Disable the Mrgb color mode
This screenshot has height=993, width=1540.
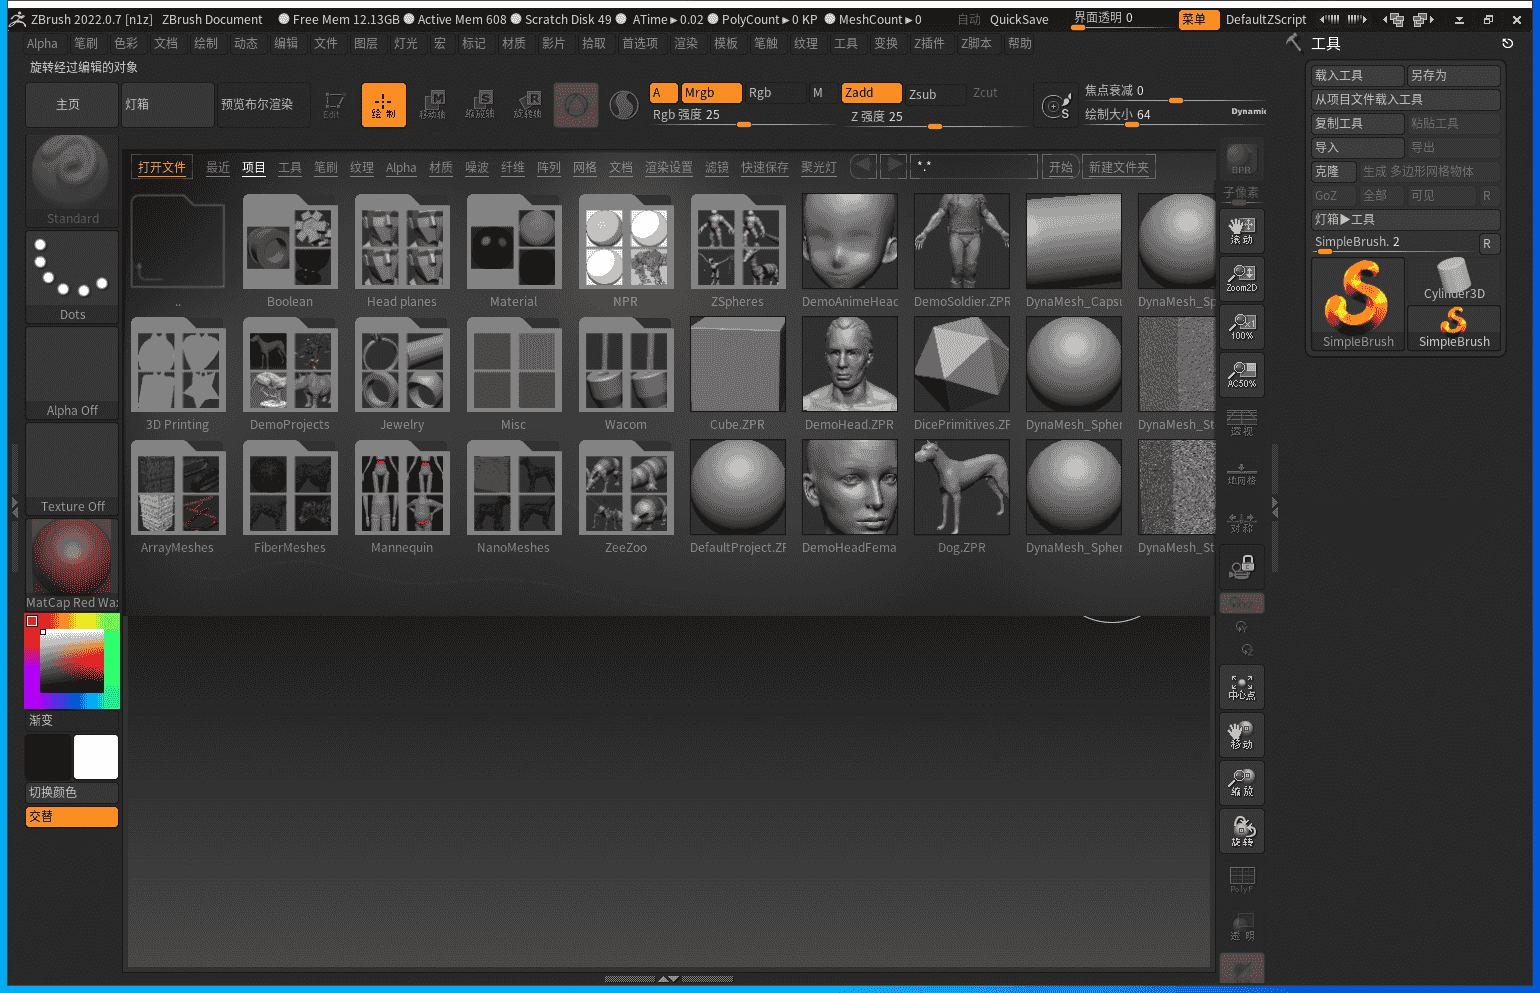710,92
